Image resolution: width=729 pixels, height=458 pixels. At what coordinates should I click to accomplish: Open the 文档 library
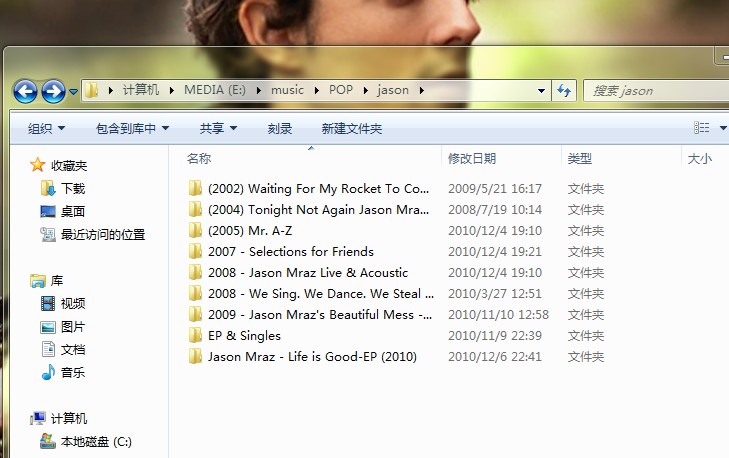coord(73,350)
